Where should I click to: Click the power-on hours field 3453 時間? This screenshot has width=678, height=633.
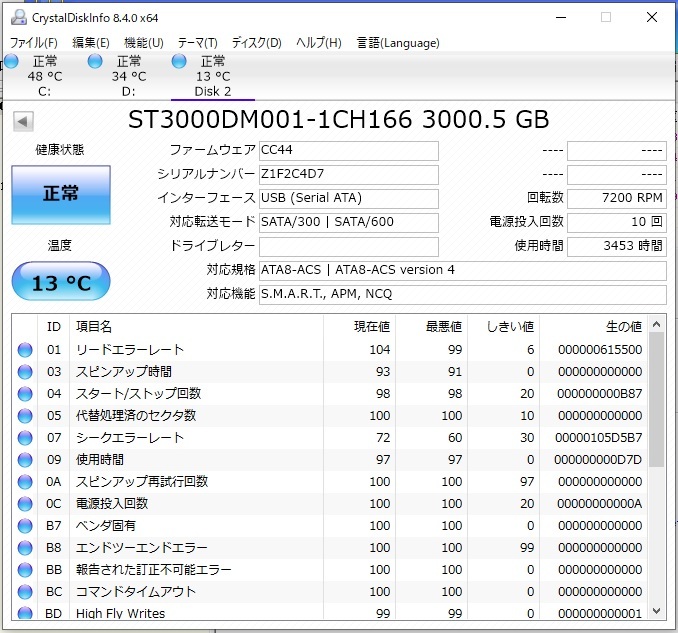617,247
